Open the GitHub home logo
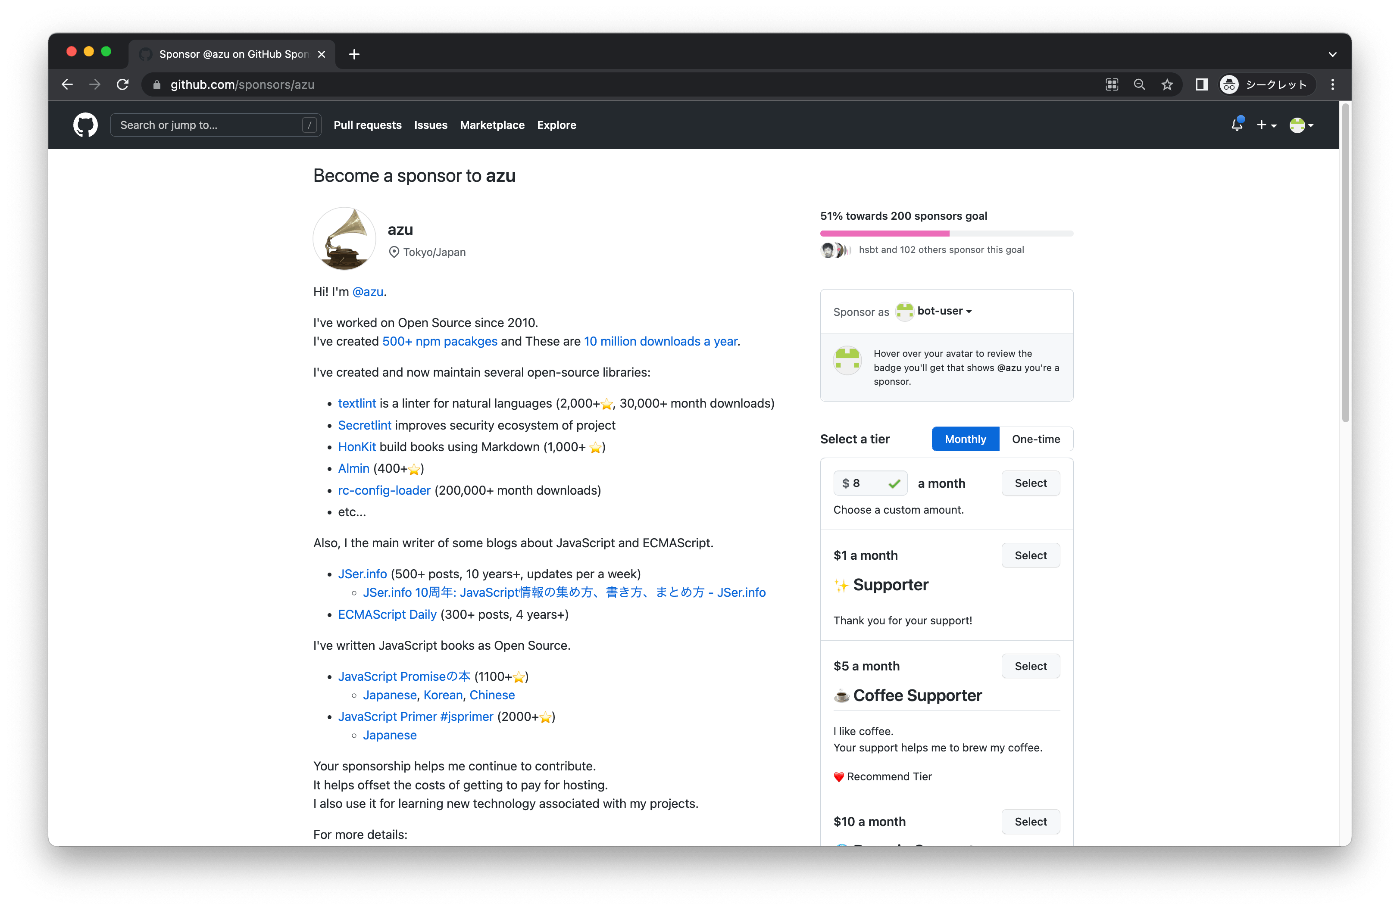Screen dimensions: 1400x910 [85, 125]
